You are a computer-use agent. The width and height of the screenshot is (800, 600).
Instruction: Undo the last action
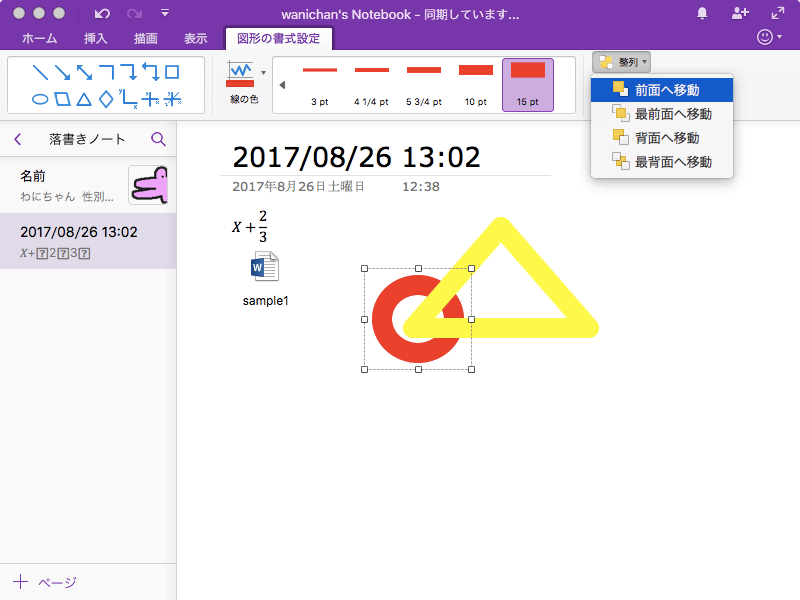pyautogui.click(x=102, y=14)
